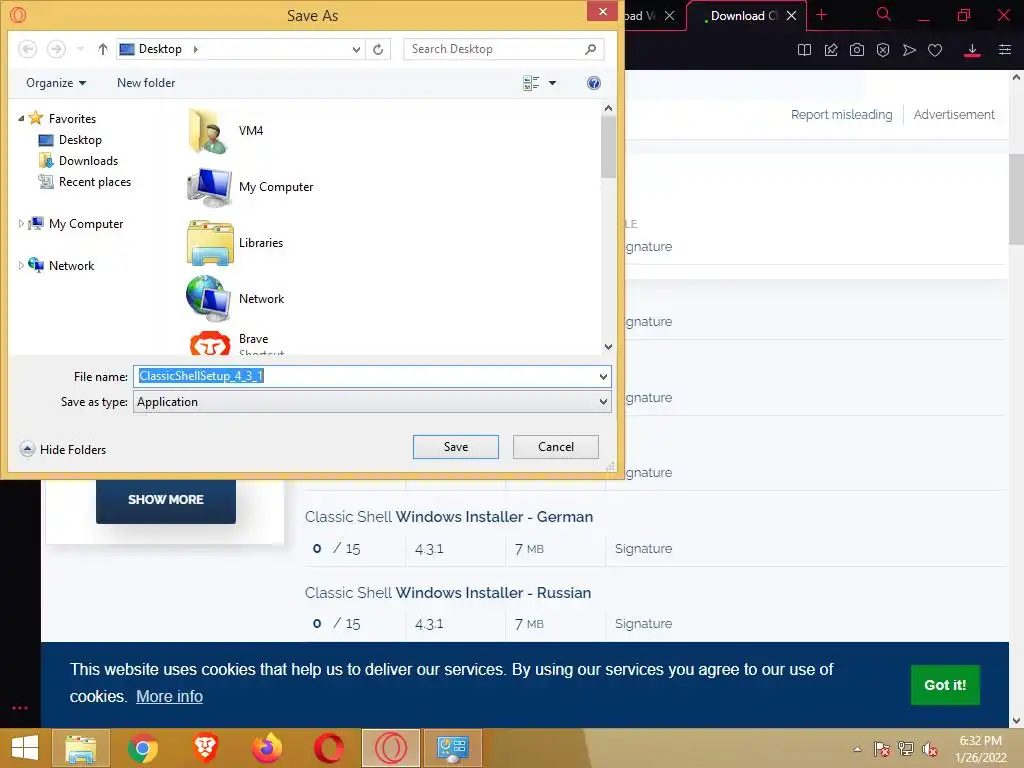The width and height of the screenshot is (1024, 768).
Task: Open a new Opera tab with plus
Action: tap(822, 15)
